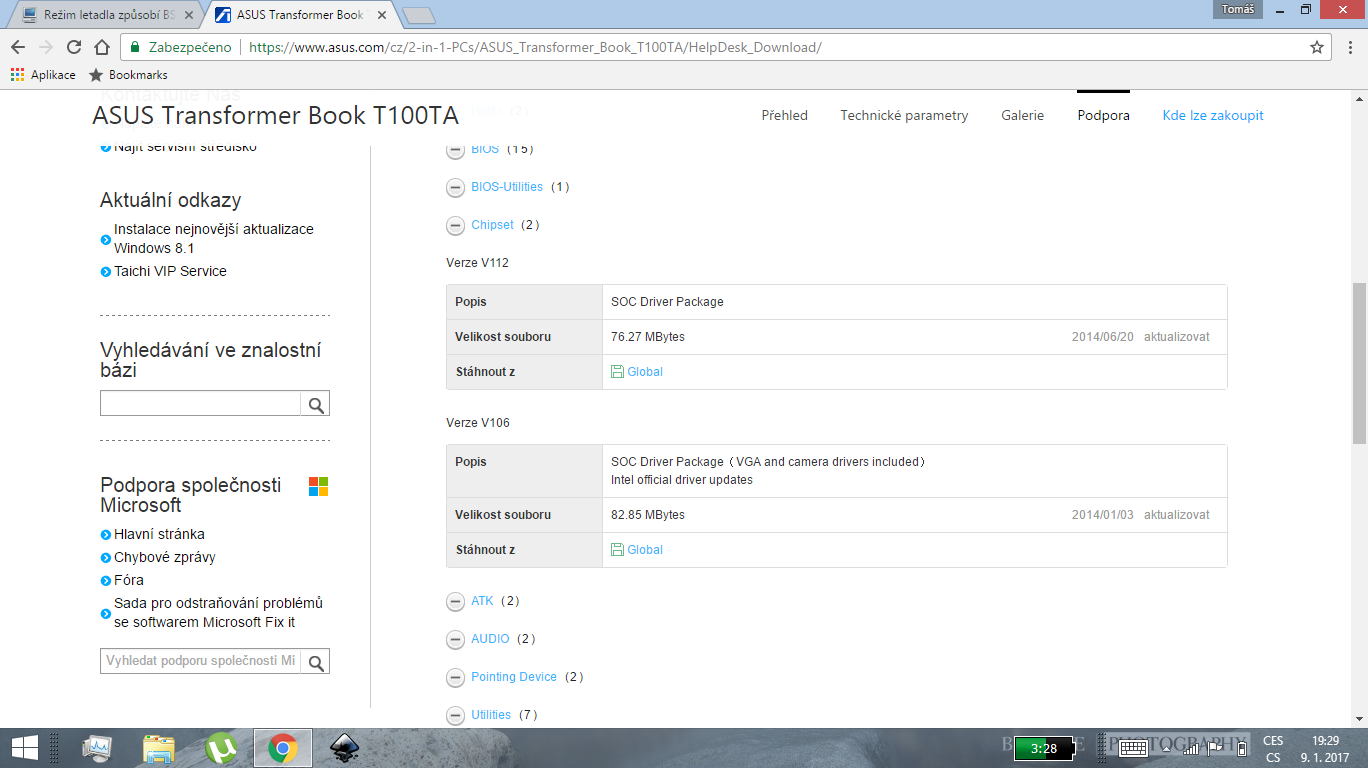Collapse the Chipset category
Viewport: 1368px width, 768px height.
[x=455, y=225]
